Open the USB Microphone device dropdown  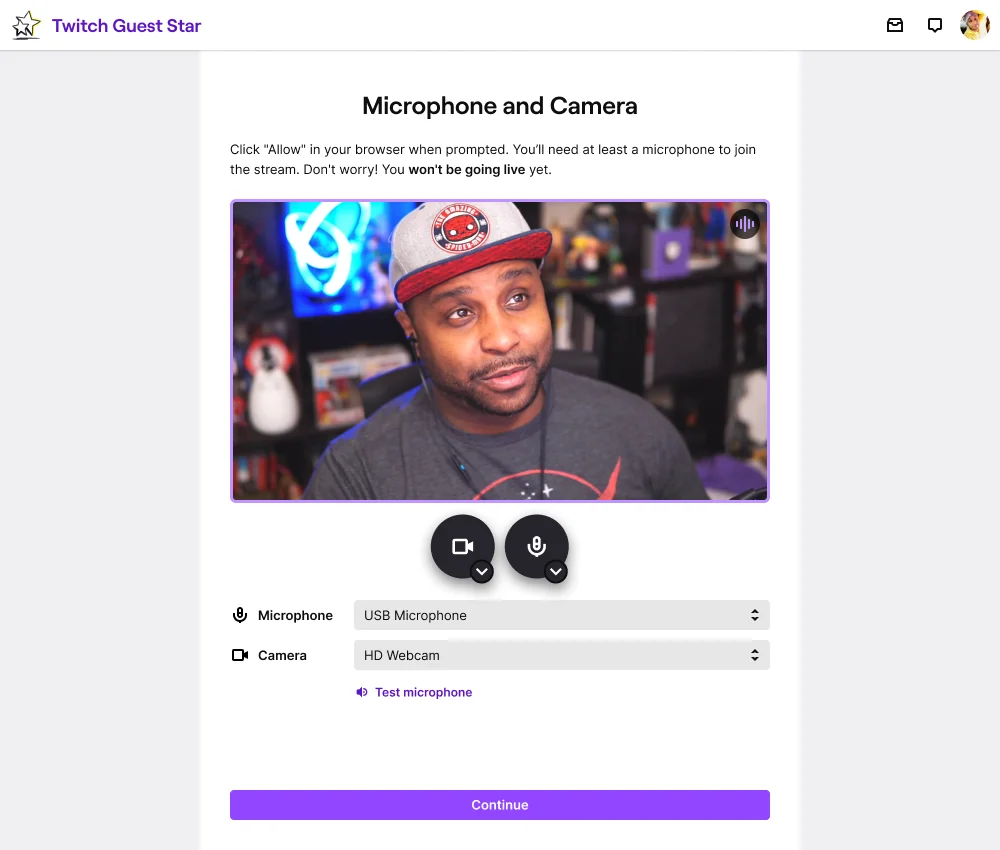pos(560,615)
